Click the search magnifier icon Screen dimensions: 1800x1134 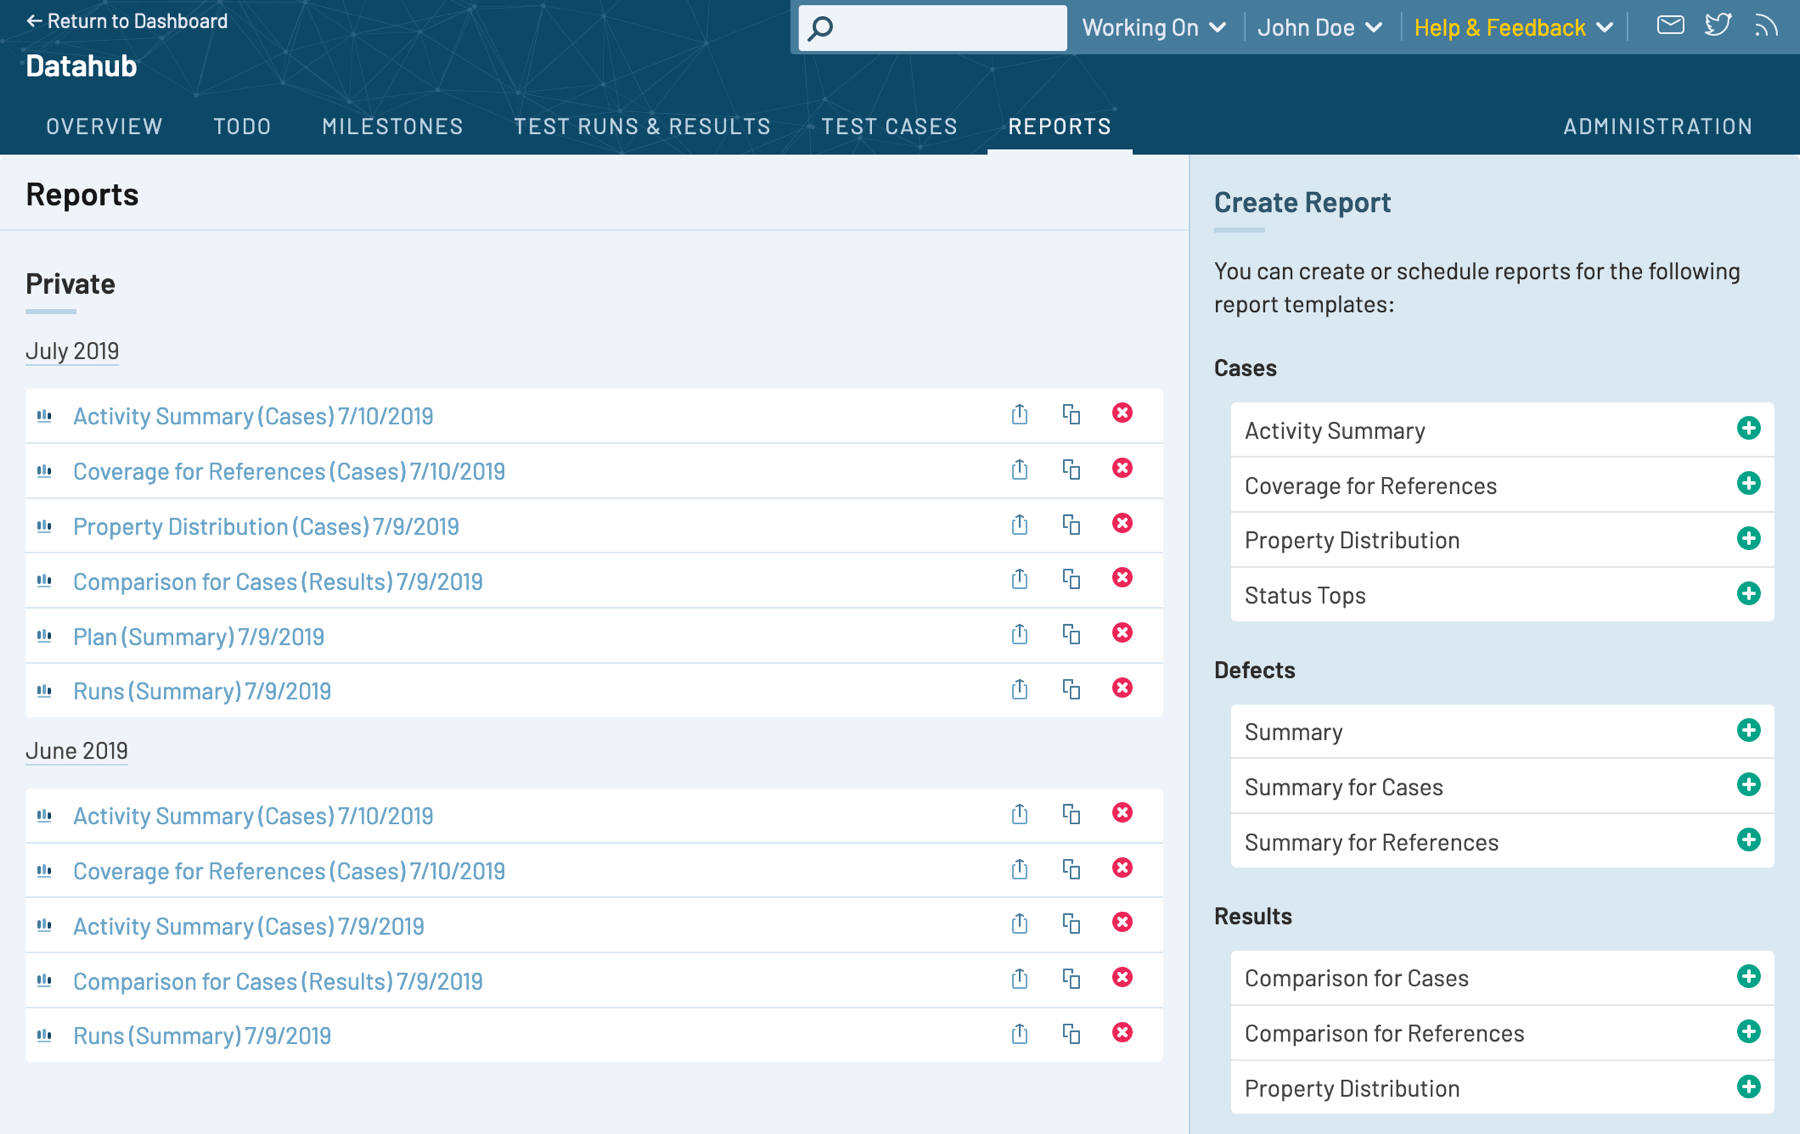(821, 28)
